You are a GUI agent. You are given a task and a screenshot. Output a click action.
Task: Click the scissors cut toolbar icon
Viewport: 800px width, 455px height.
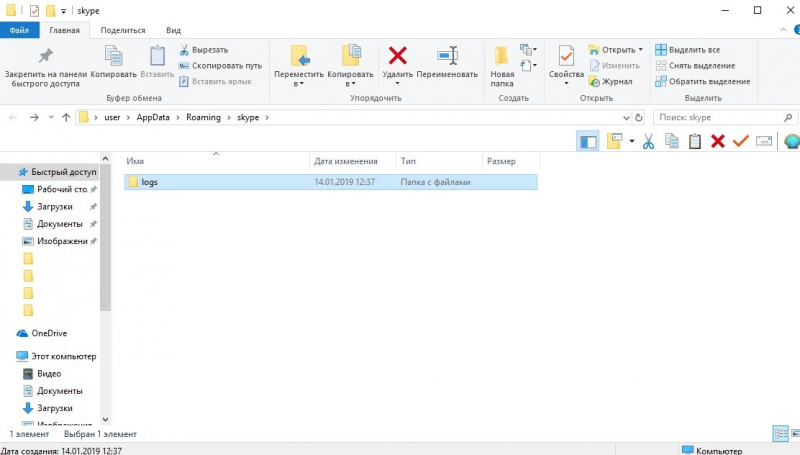[x=648, y=141]
